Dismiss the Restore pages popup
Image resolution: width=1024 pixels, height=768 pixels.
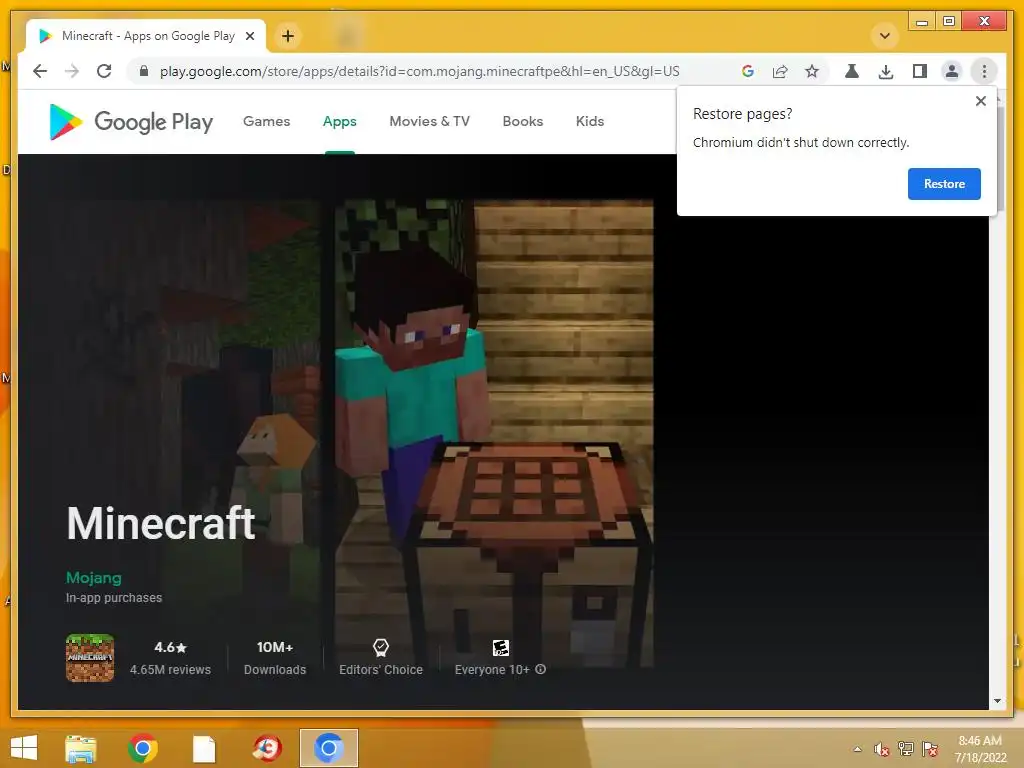pos(980,101)
